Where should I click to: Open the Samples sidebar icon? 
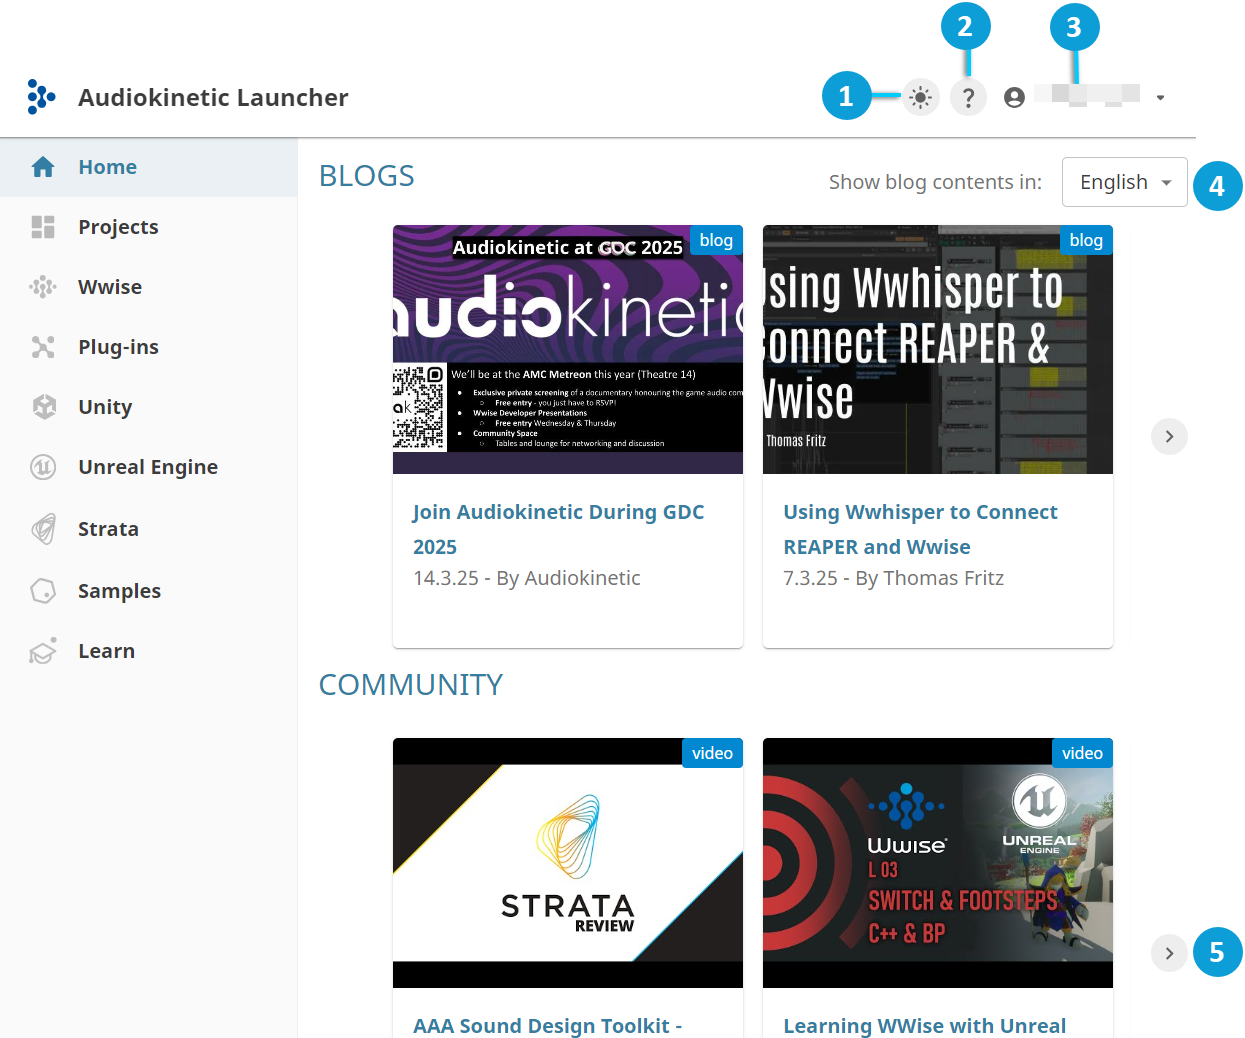coord(43,591)
